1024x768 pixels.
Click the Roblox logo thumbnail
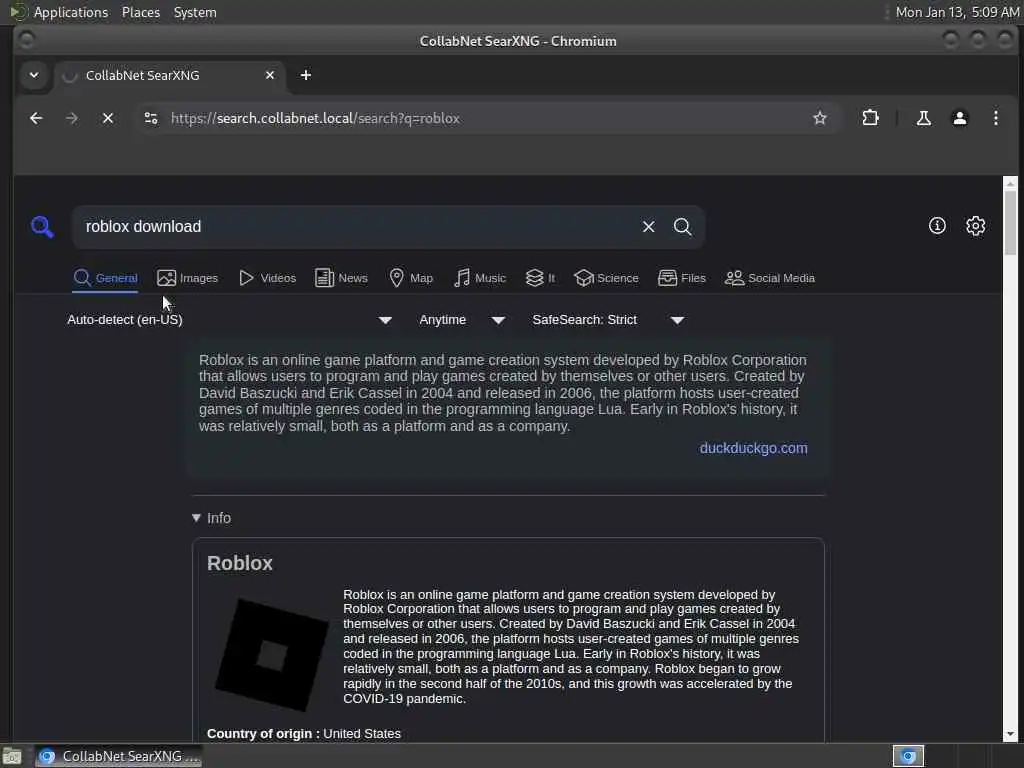coord(272,654)
